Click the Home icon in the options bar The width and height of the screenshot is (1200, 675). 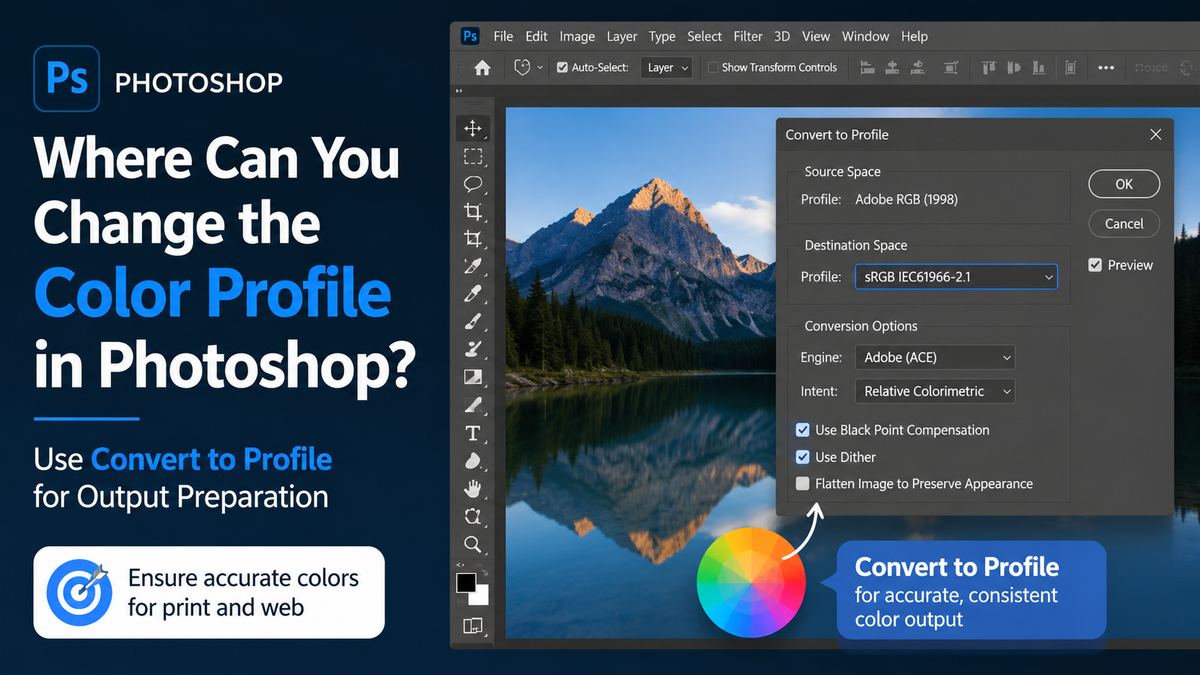(482, 67)
